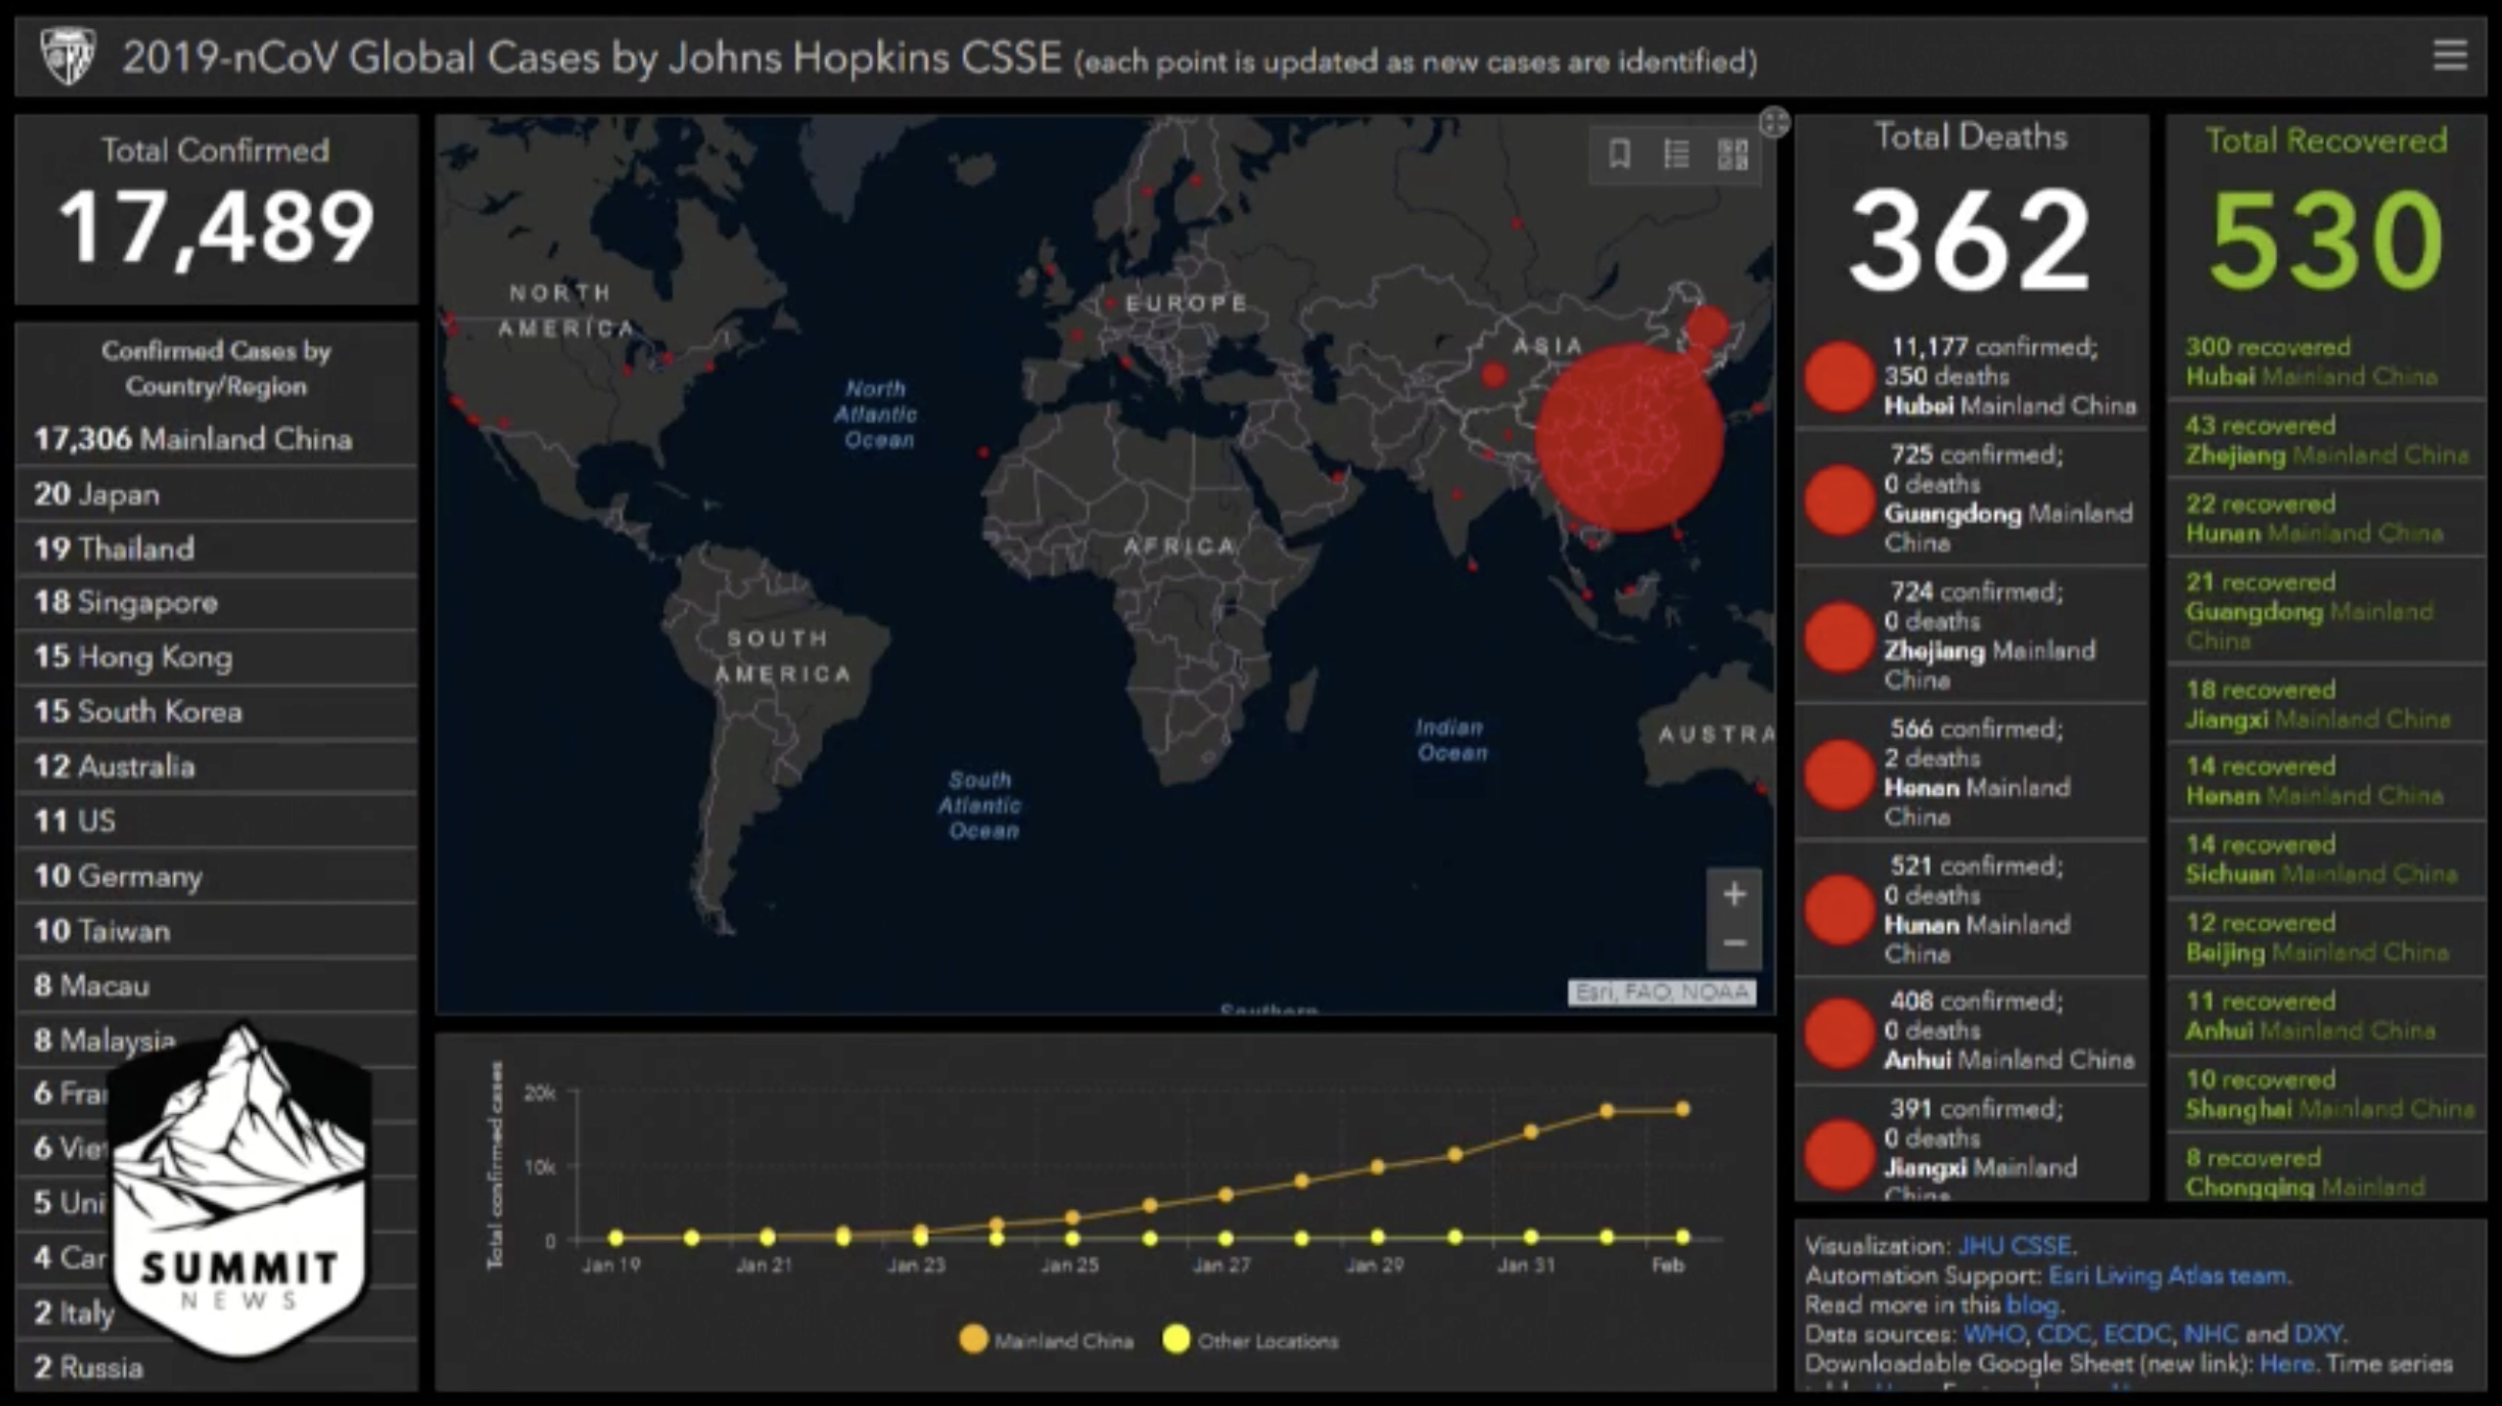Open the WHO data source link

click(x=1993, y=1334)
